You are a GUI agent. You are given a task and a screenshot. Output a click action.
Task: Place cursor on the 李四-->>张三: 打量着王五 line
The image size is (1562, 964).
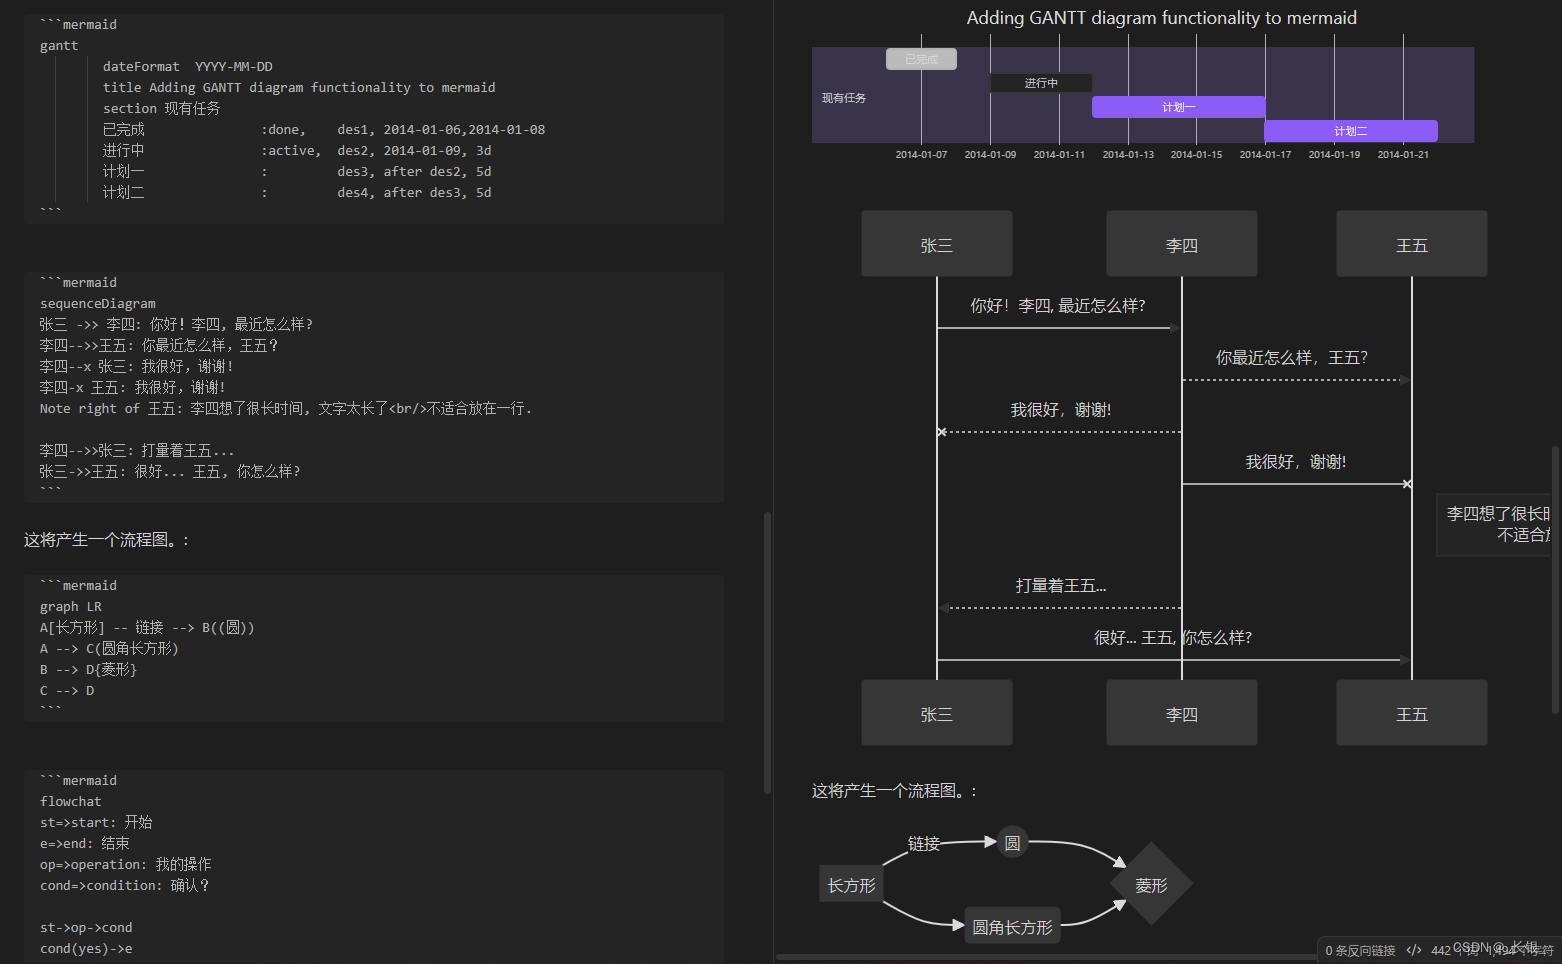tap(137, 451)
